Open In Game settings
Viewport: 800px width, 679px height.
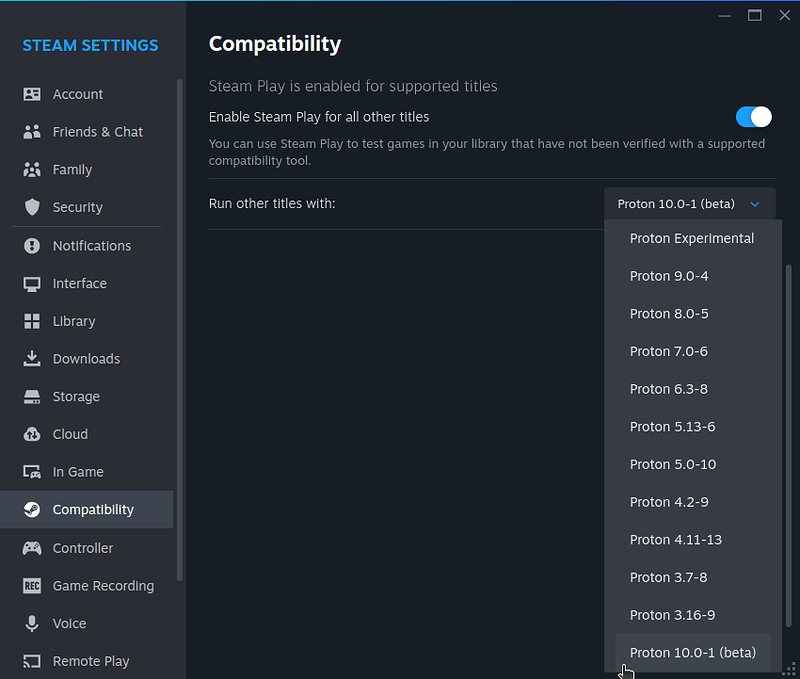click(x=87, y=472)
